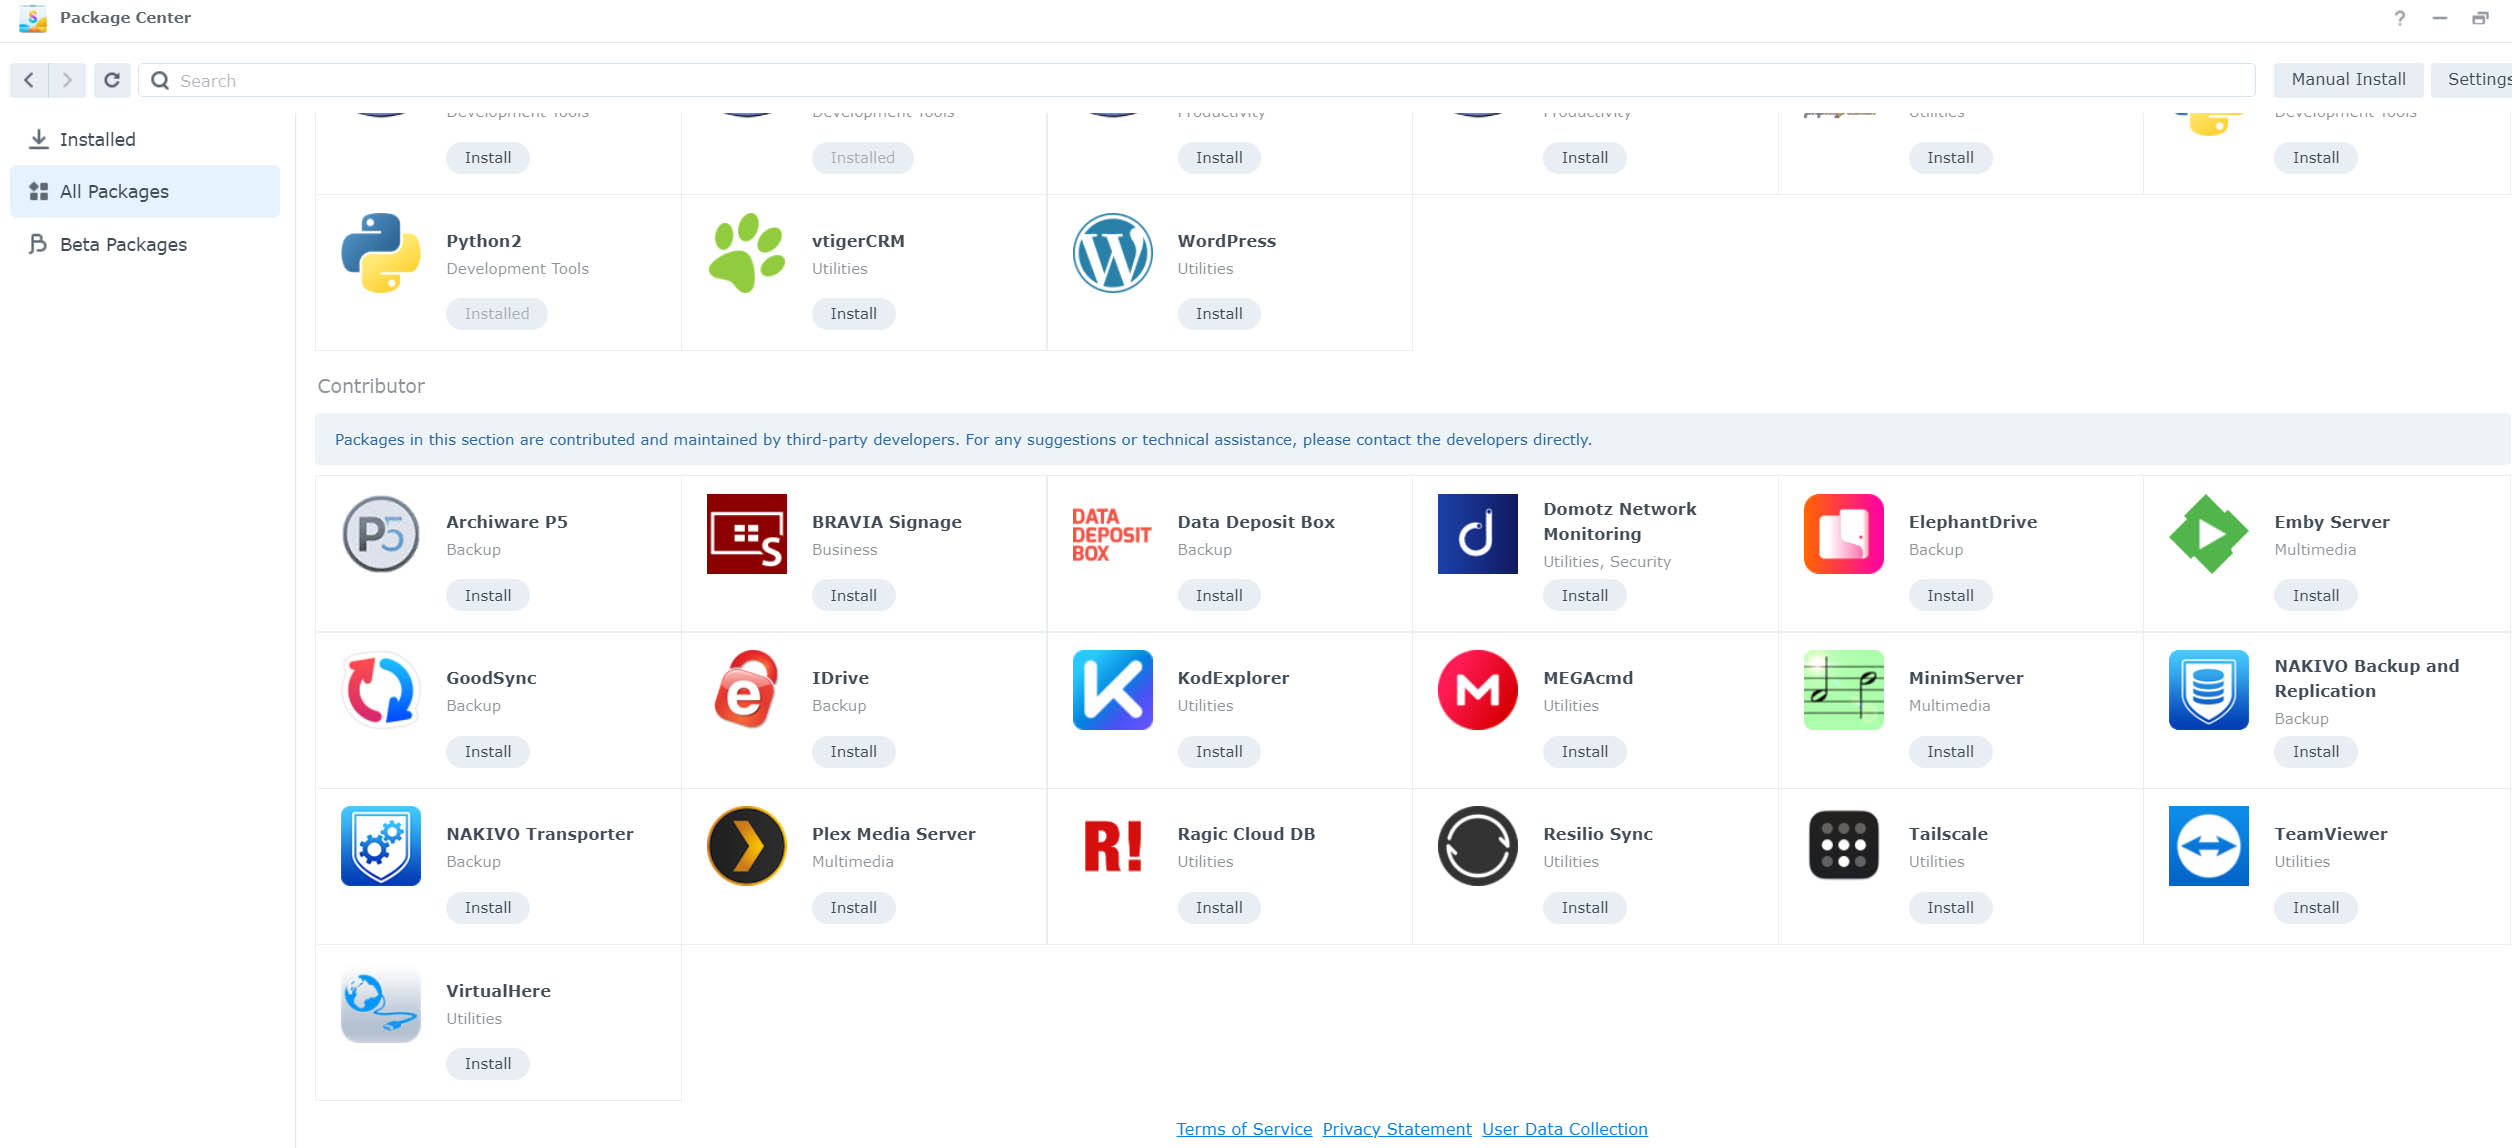Click Manual Install button
The height and width of the screenshot is (1148, 2512).
(2348, 79)
